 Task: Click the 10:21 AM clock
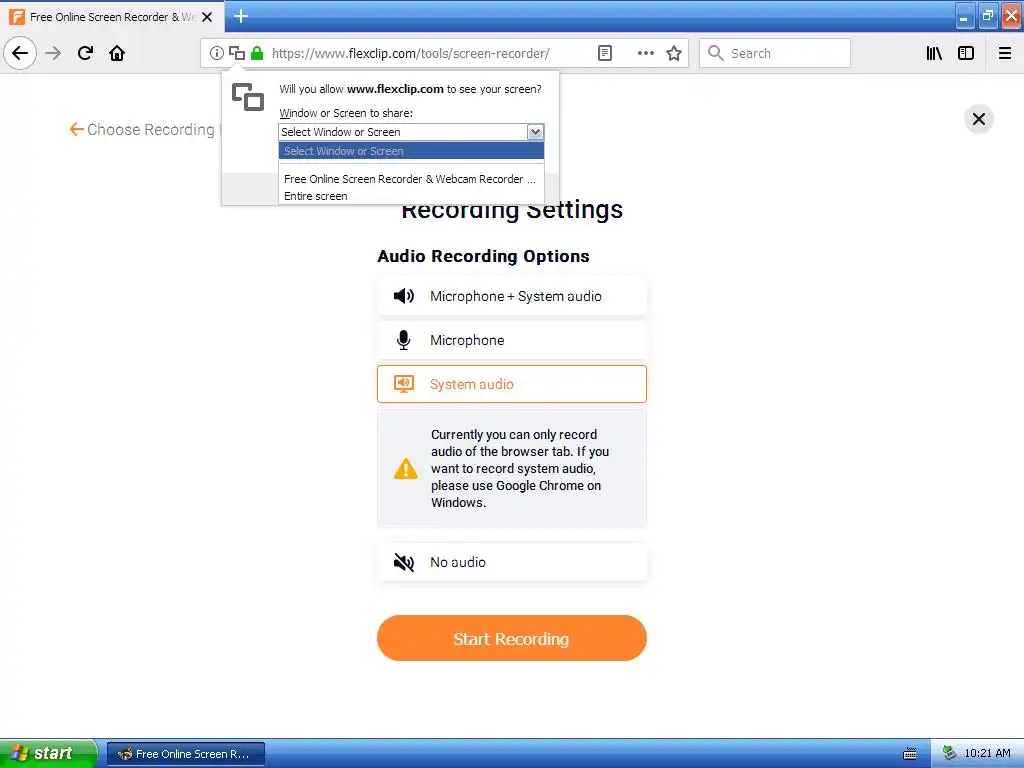coord(987,754)
